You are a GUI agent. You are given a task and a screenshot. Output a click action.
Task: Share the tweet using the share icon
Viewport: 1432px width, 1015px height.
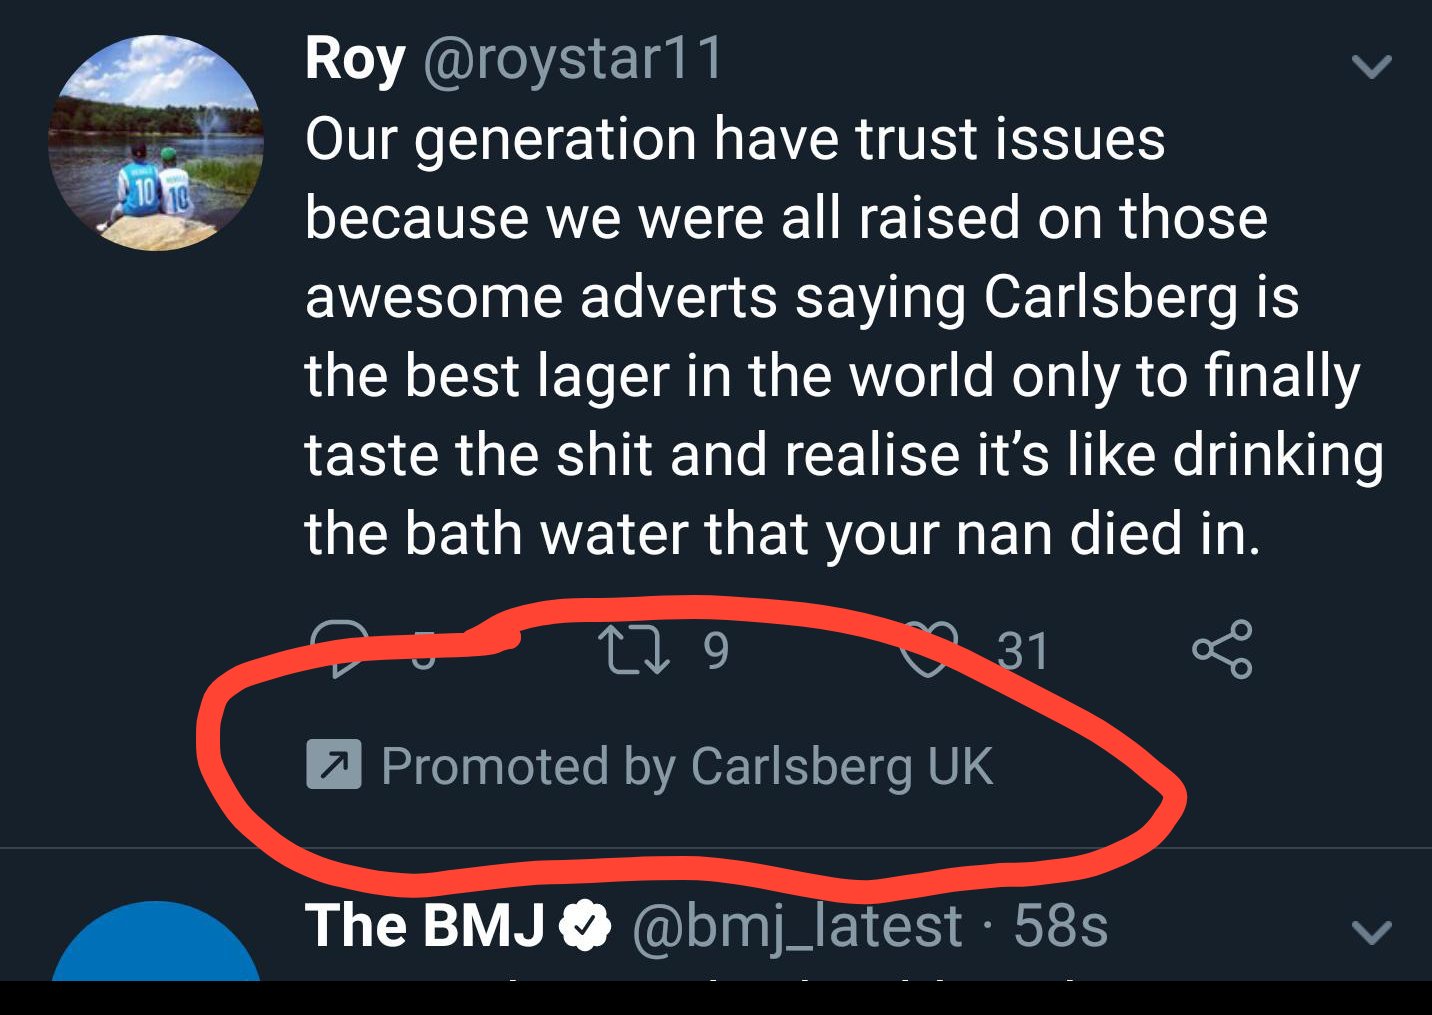(x=1221, y=649)
